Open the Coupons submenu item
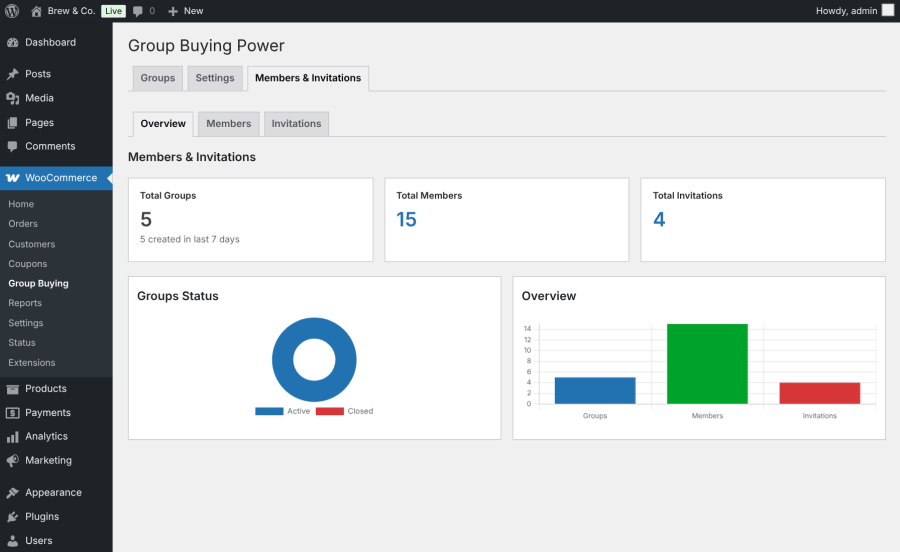The image size is (900, 552). click(x=28, y=264)
